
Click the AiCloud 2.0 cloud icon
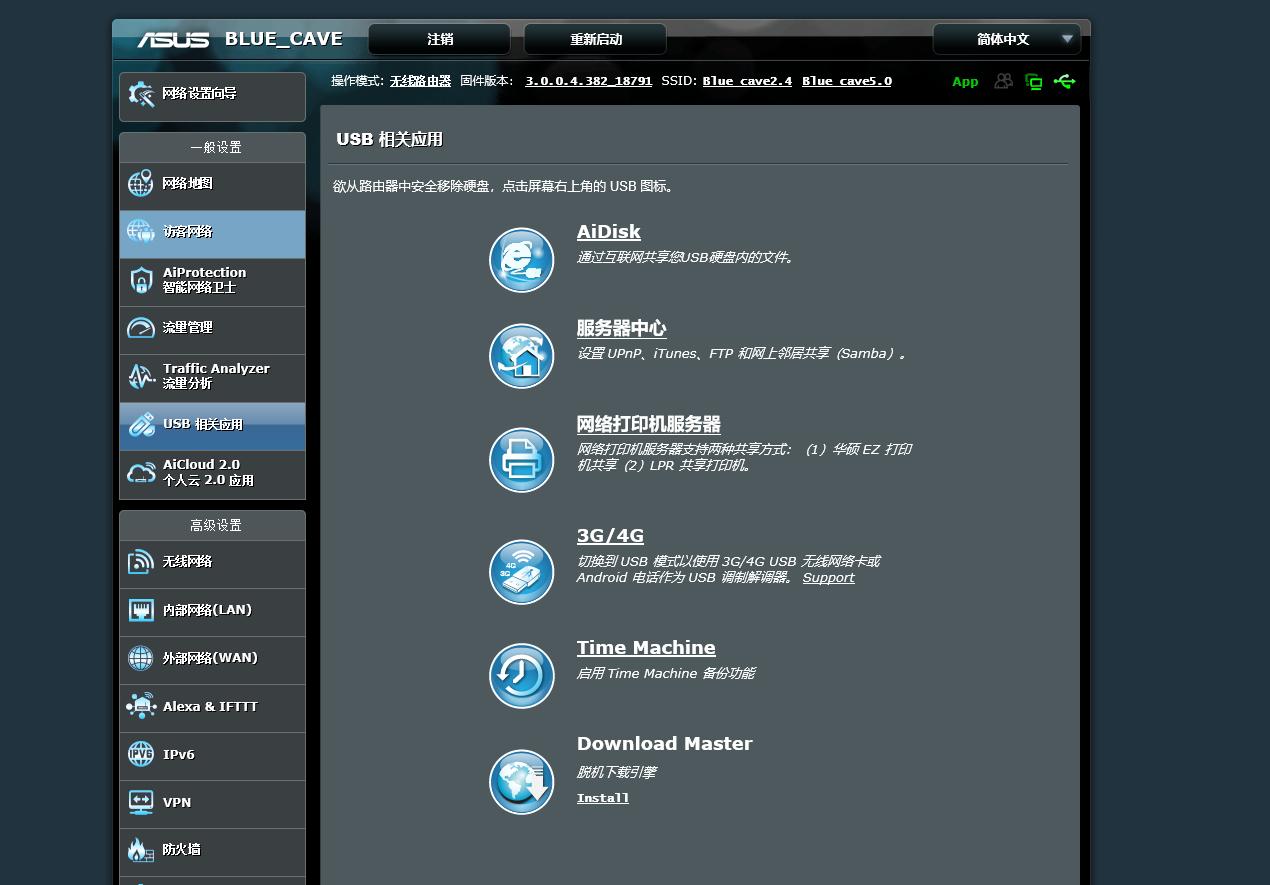pos(141,473)
